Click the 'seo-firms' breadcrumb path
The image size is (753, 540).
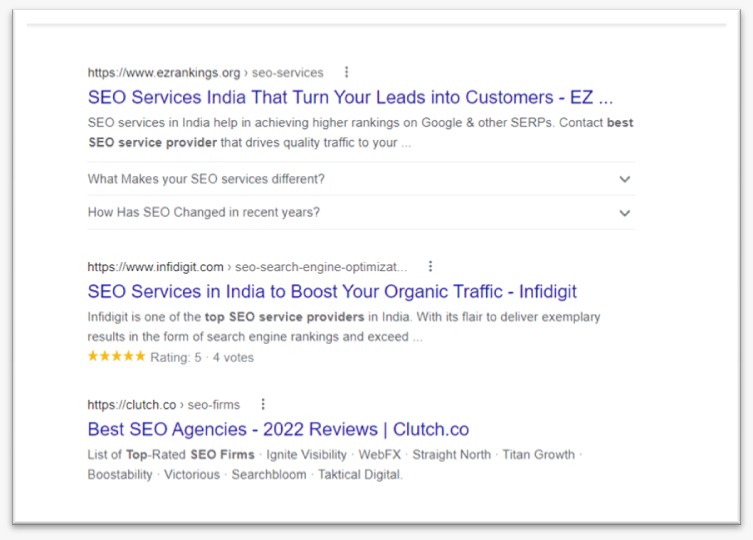(214, 405)
